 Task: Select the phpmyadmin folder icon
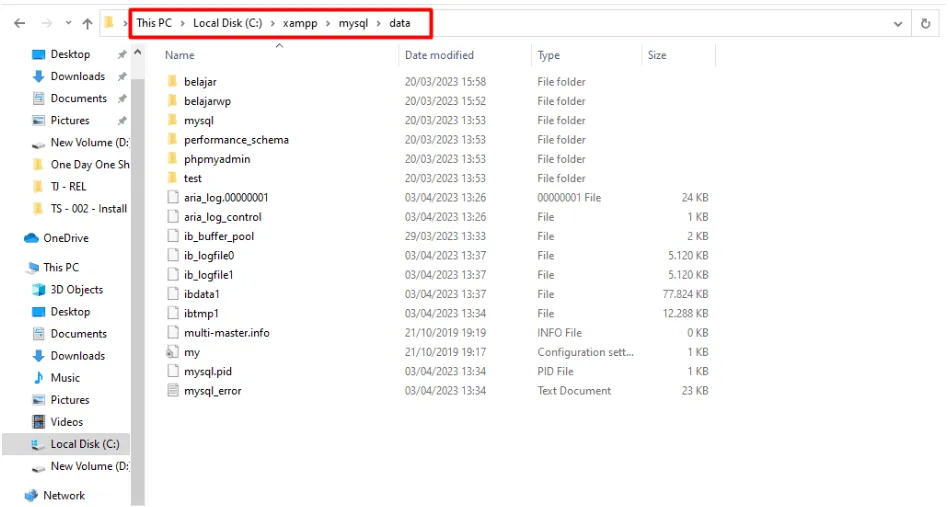(x=172, y=159)
